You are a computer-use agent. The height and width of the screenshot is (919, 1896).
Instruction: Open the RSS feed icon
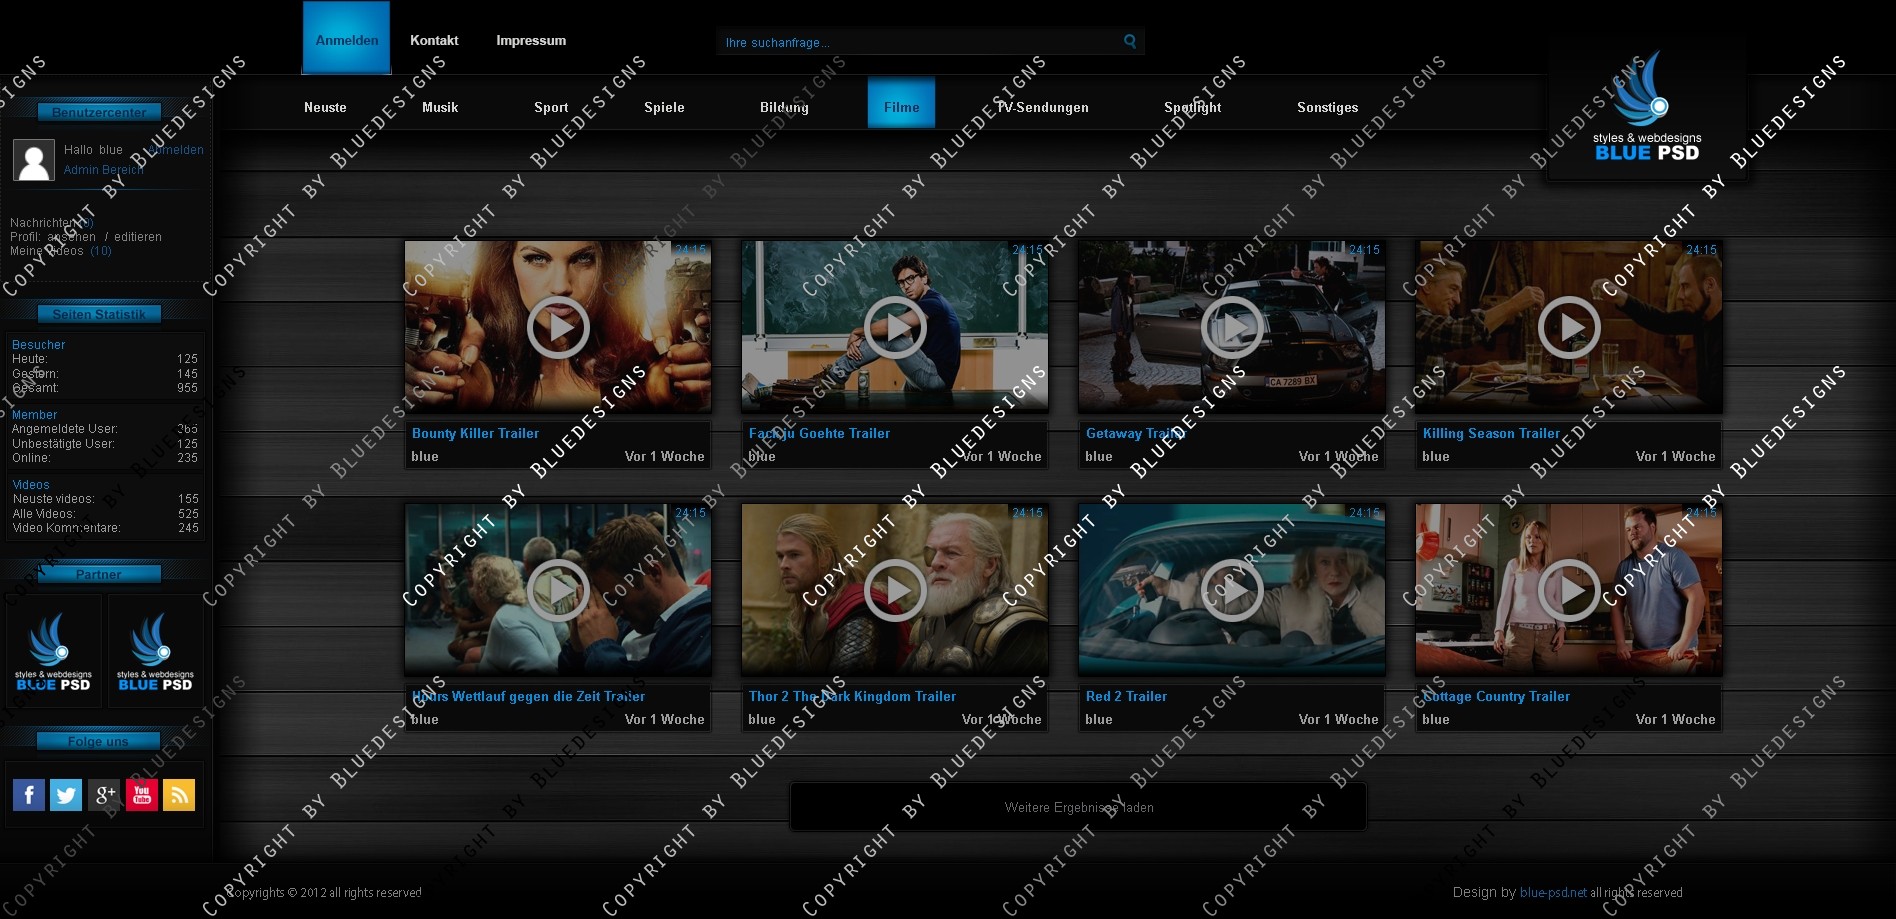coord(179,795)
